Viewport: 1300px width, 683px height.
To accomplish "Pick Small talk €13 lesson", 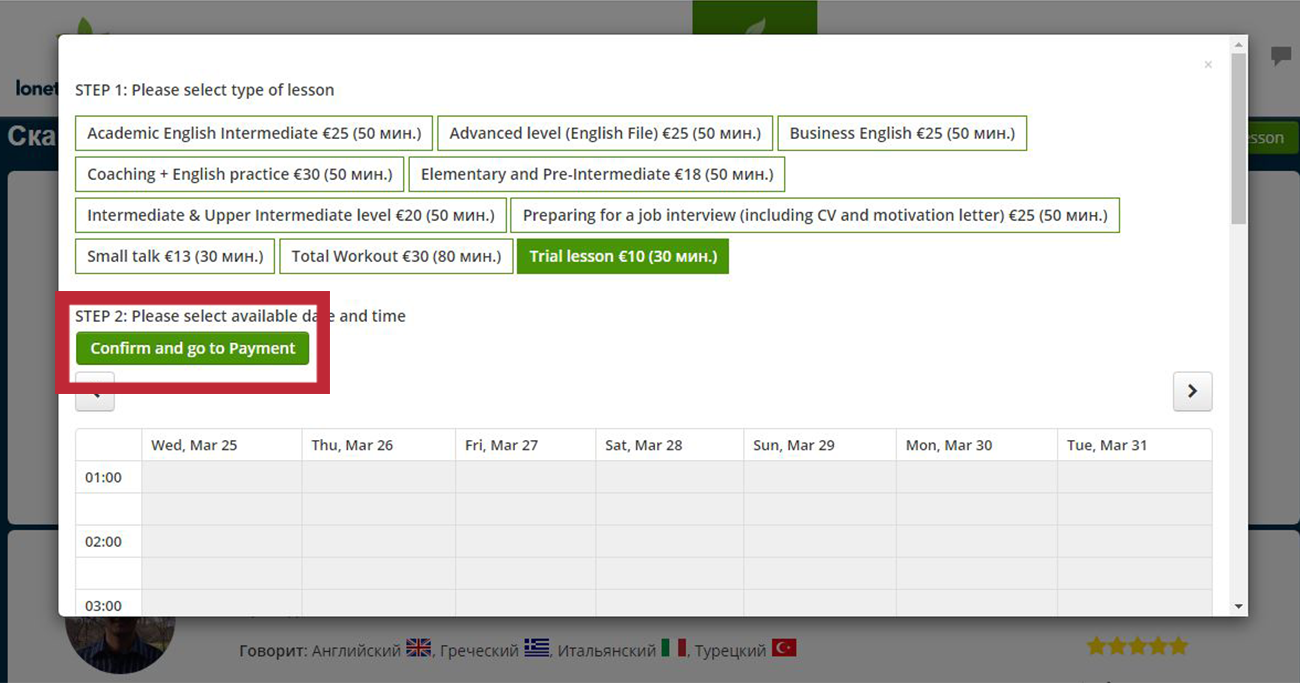I will [x=175, y=256].
